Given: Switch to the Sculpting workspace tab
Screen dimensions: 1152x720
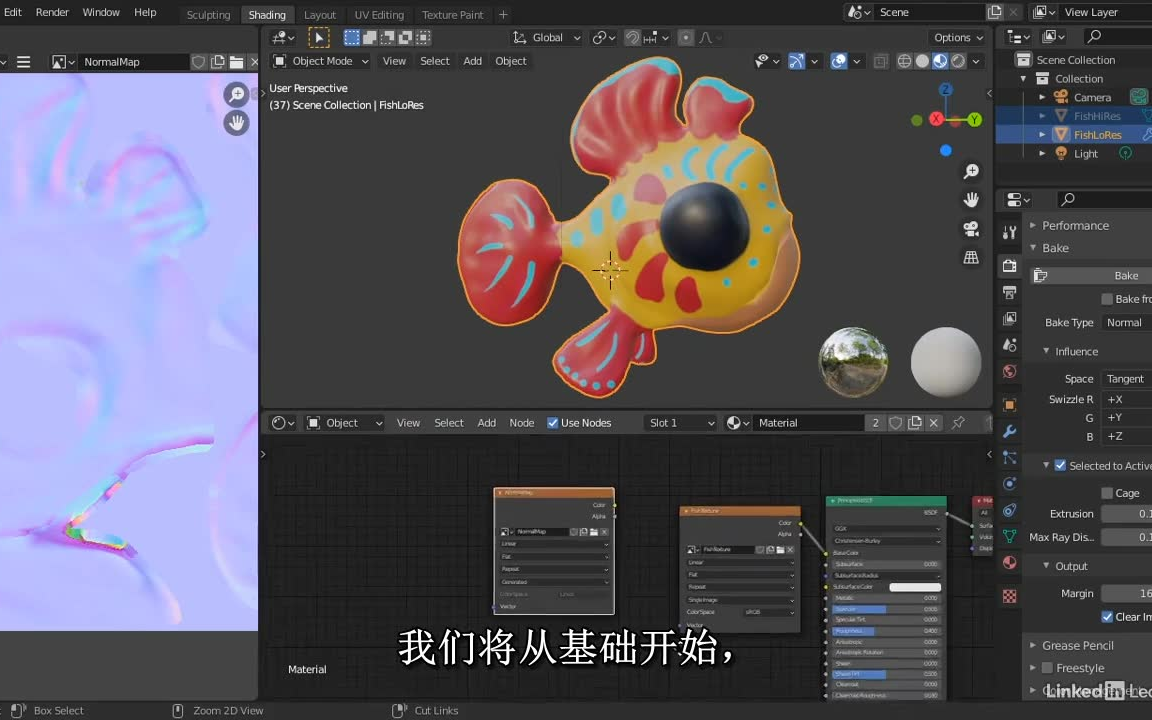Looking at the screenshot, I should click(x=208, y=14).
